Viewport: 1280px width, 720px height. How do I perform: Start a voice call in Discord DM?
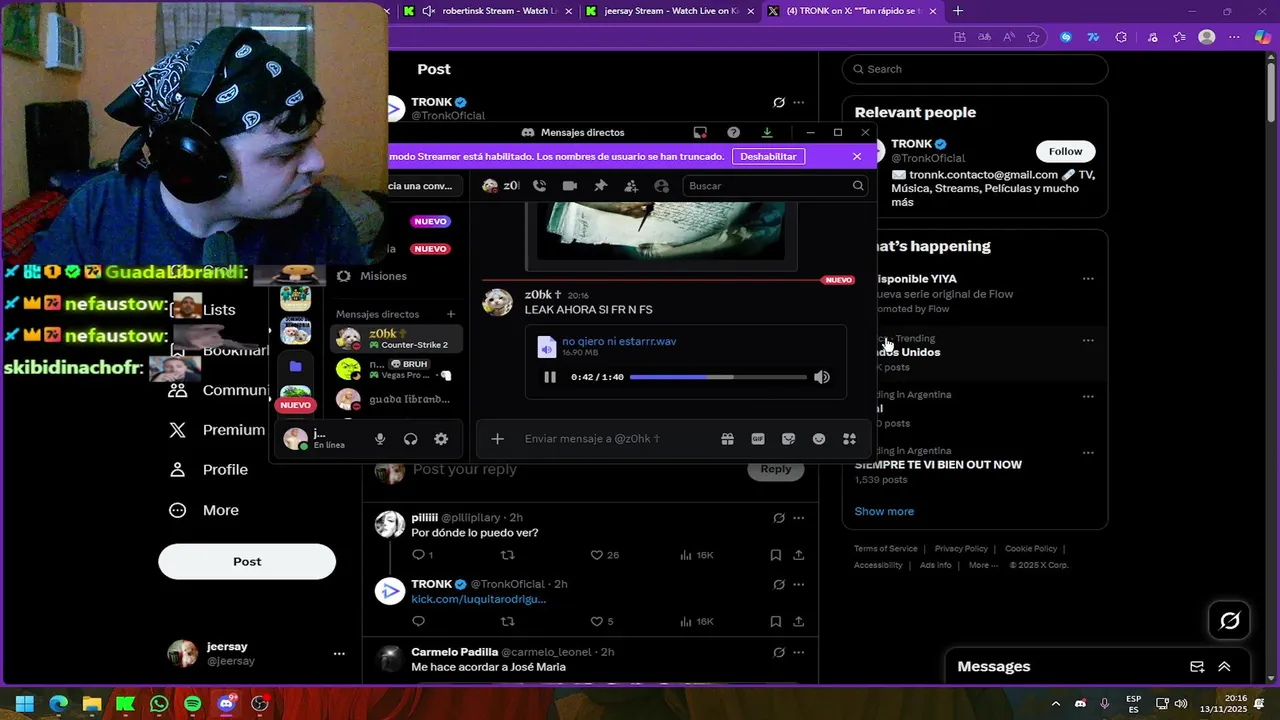[540, 186]
